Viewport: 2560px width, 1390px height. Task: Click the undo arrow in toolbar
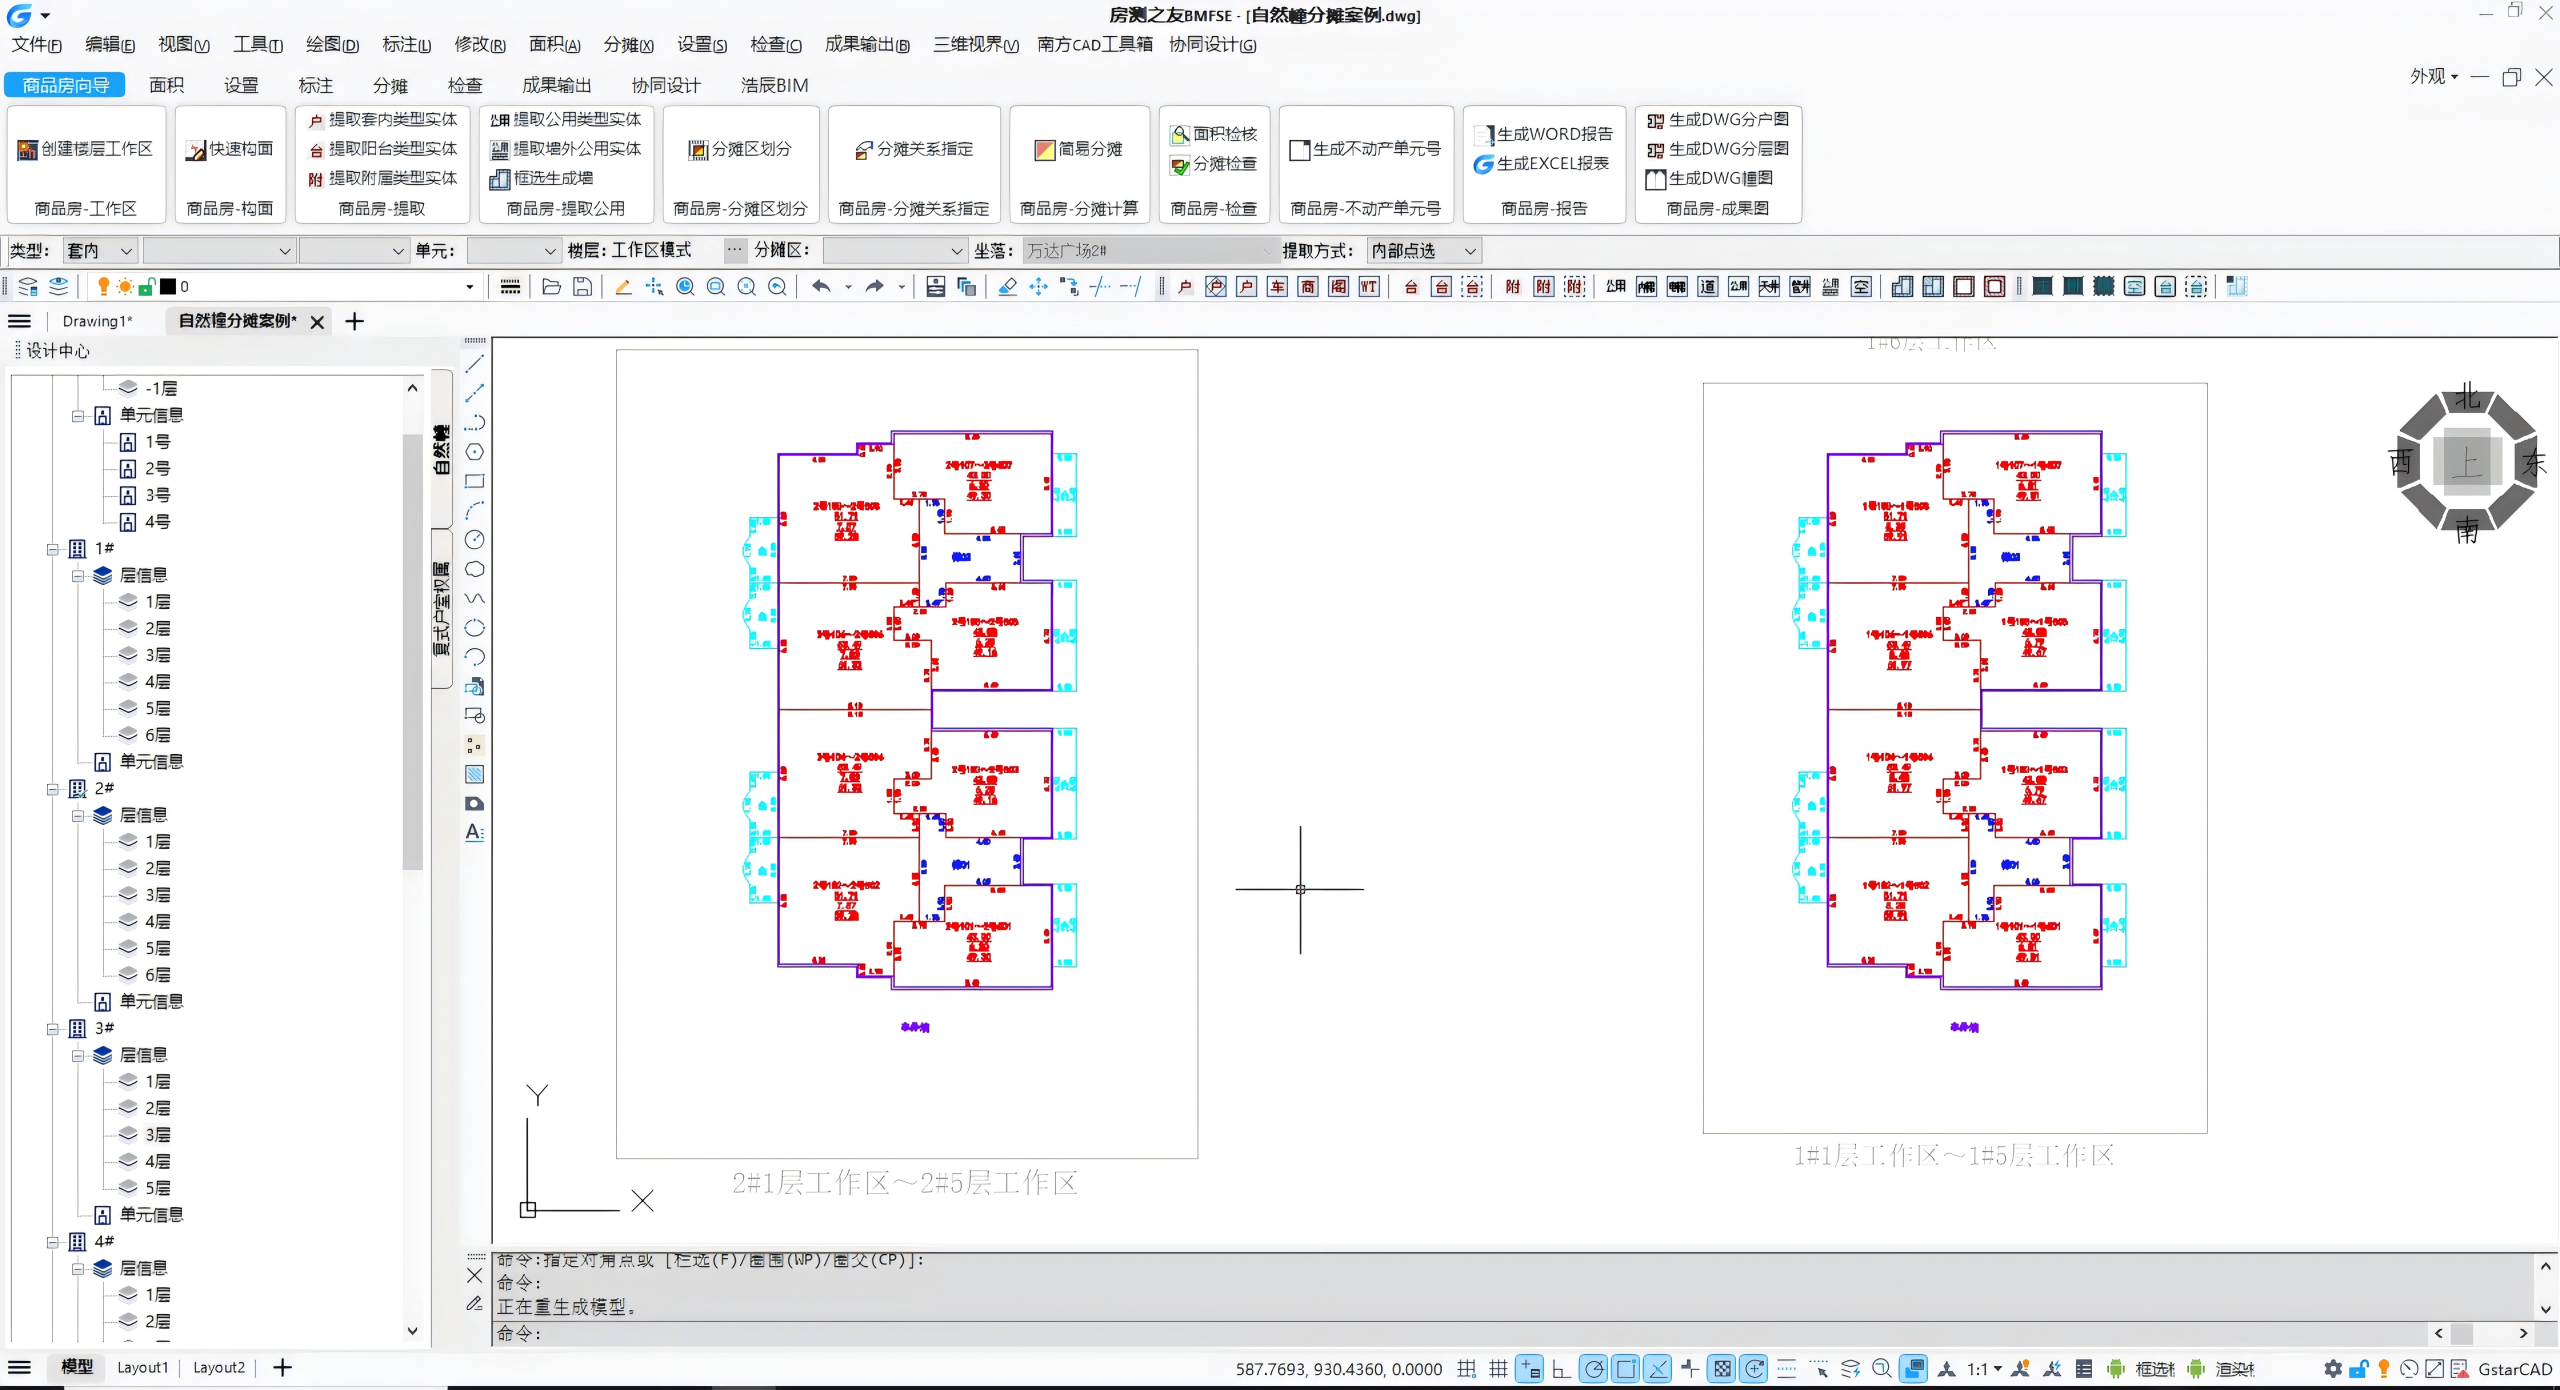coord(821,287)
